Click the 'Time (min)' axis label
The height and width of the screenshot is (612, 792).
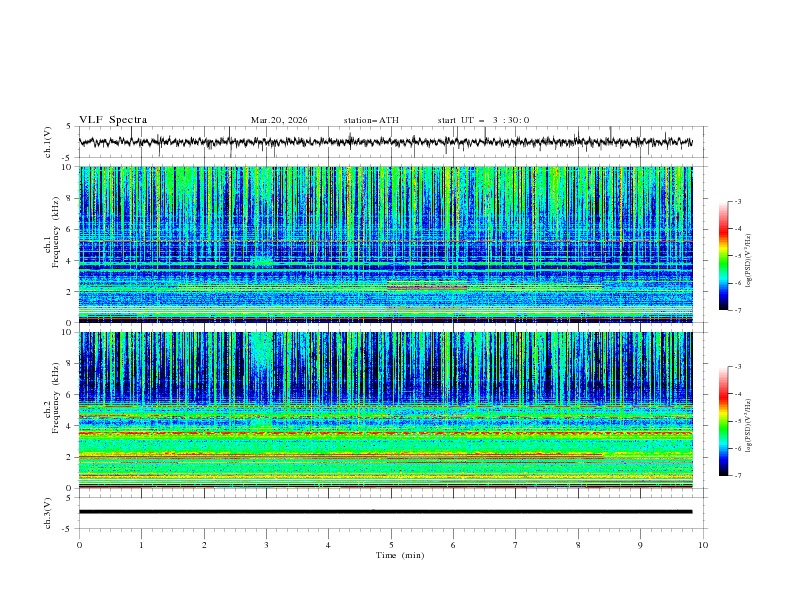tap(400, 555)
